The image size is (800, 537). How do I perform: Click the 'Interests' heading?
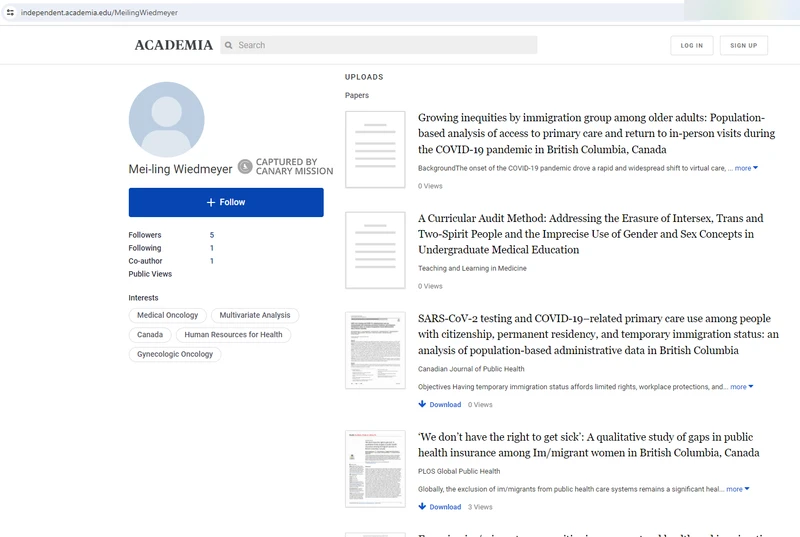[143, 298]
